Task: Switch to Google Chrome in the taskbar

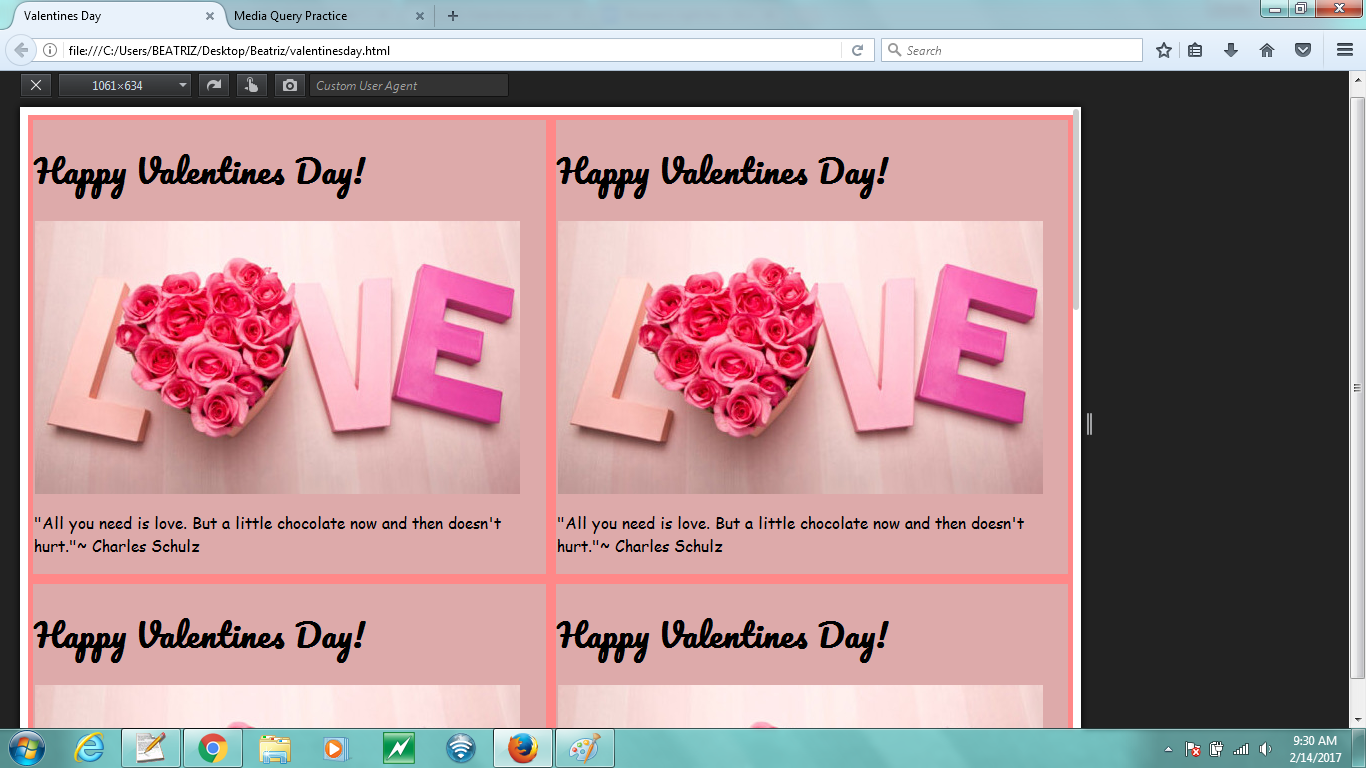Action: click(x=213, y=748)
